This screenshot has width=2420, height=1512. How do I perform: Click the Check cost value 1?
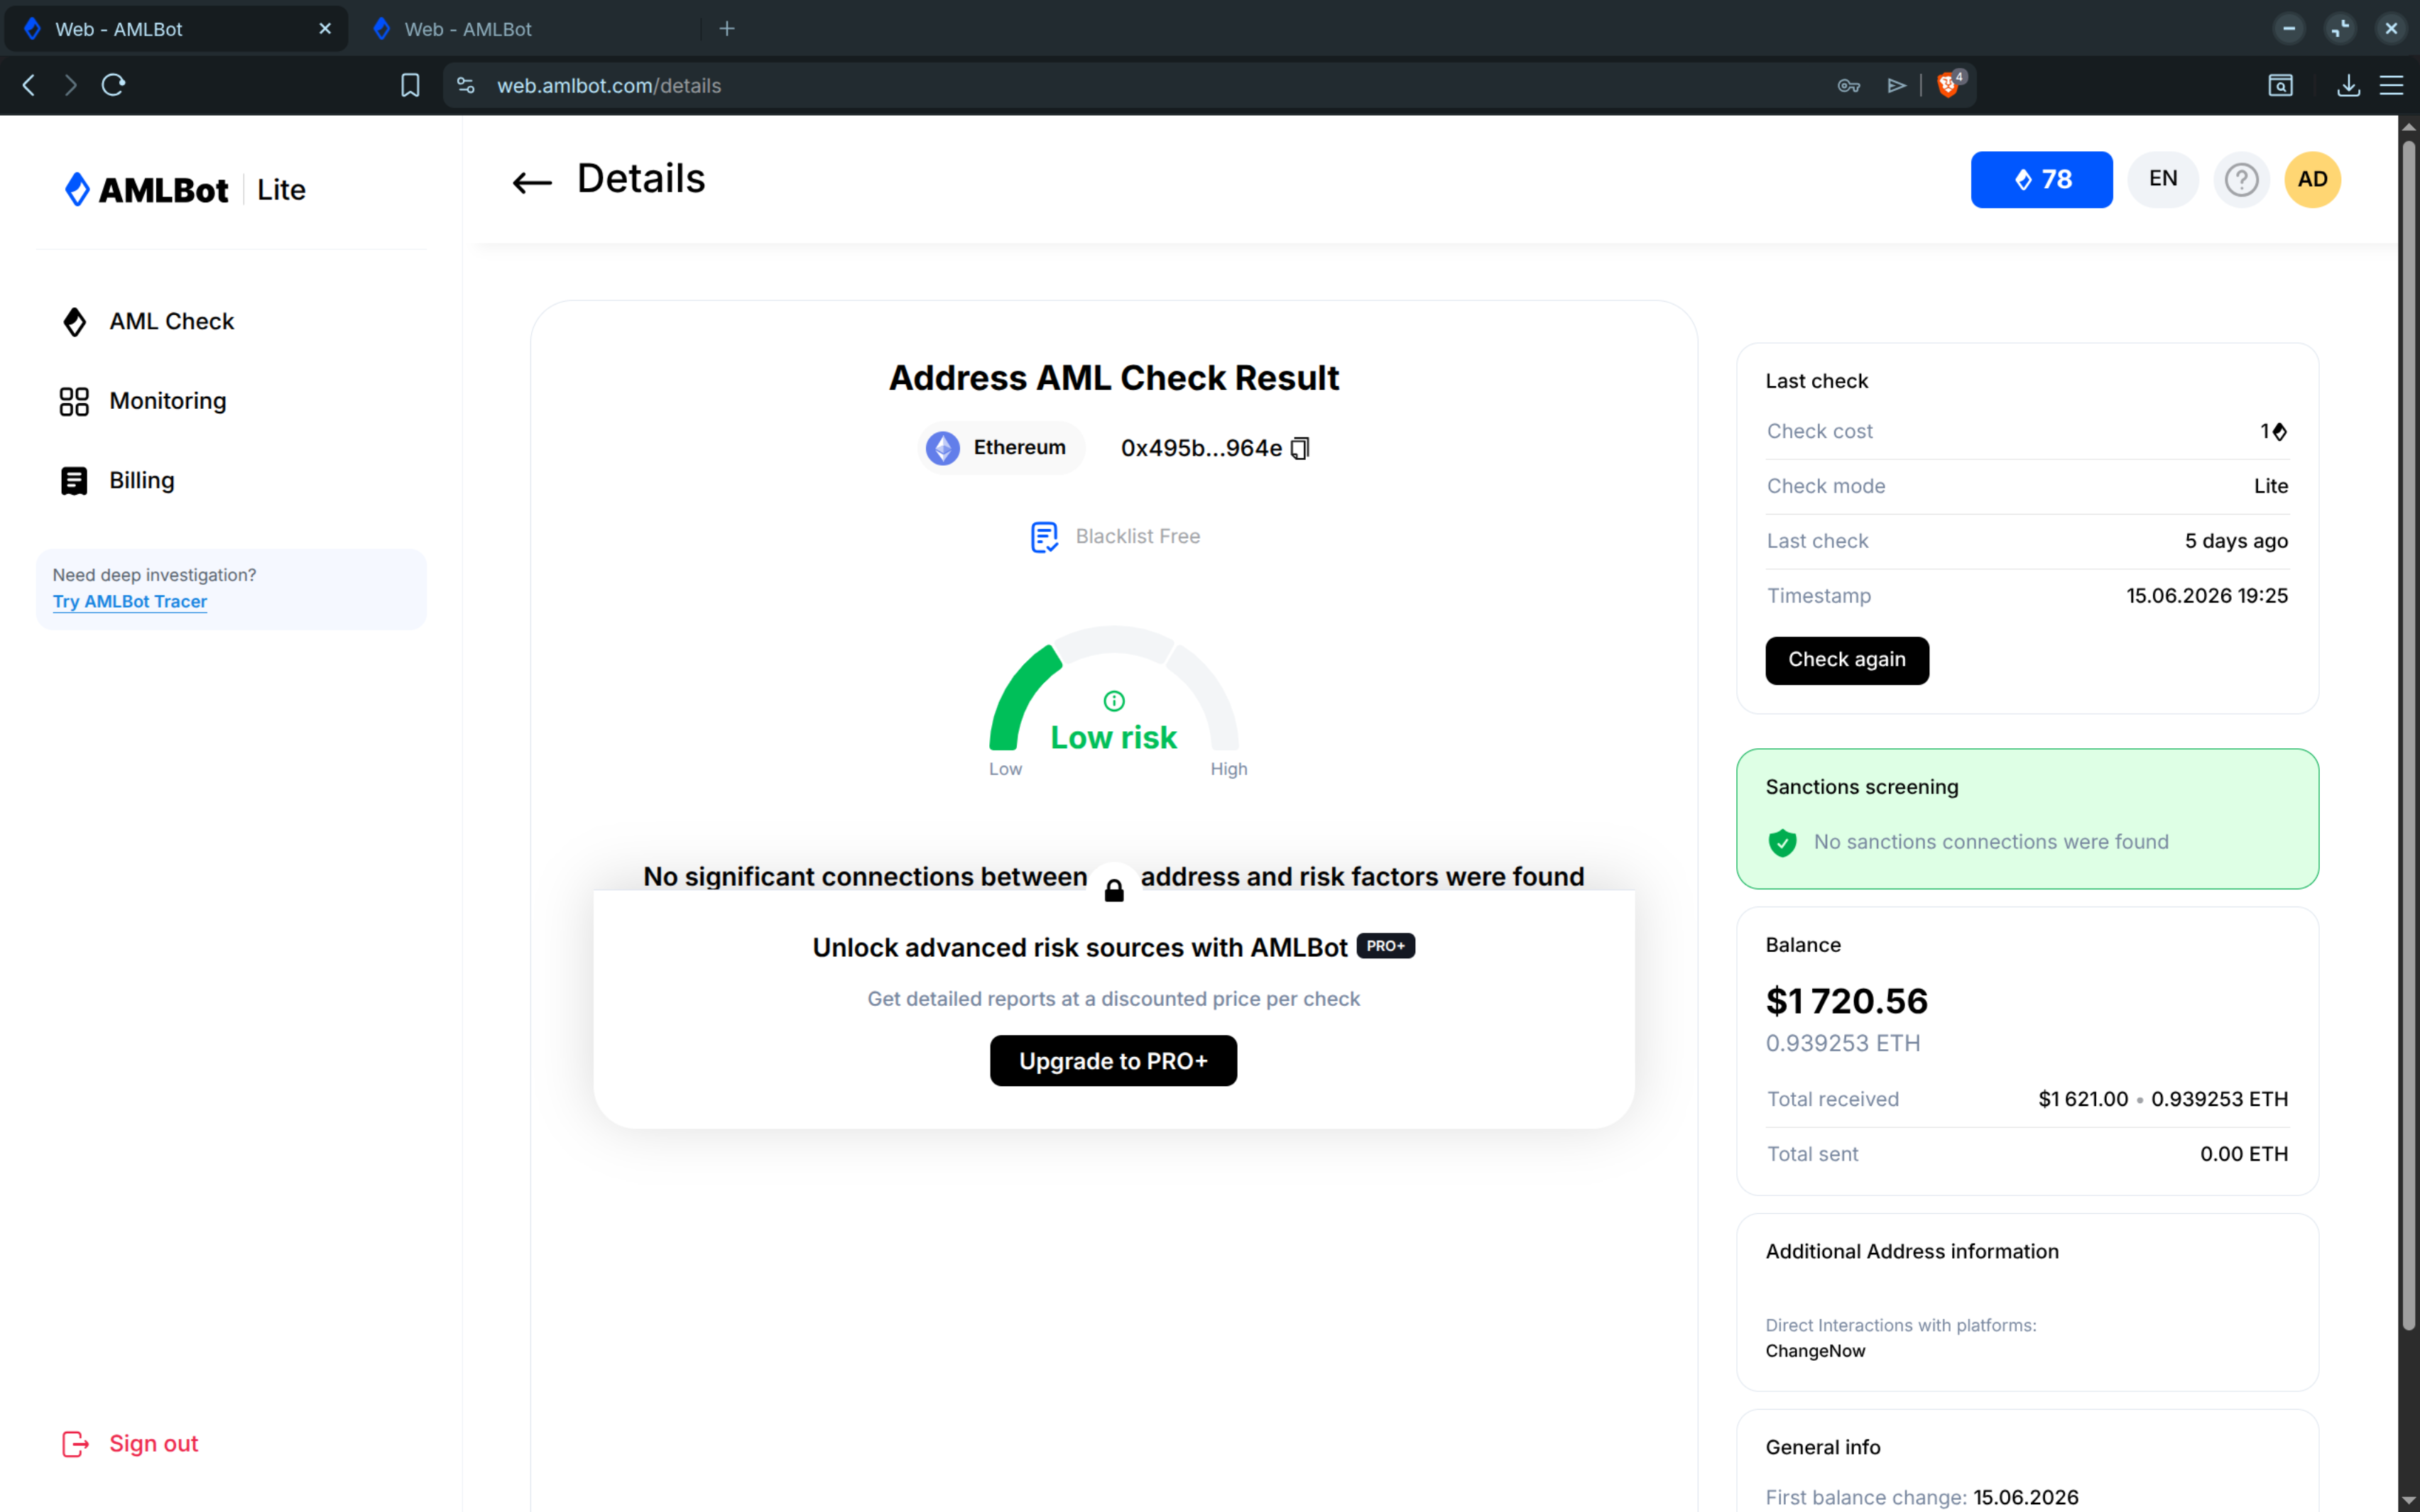point(2273,431)
